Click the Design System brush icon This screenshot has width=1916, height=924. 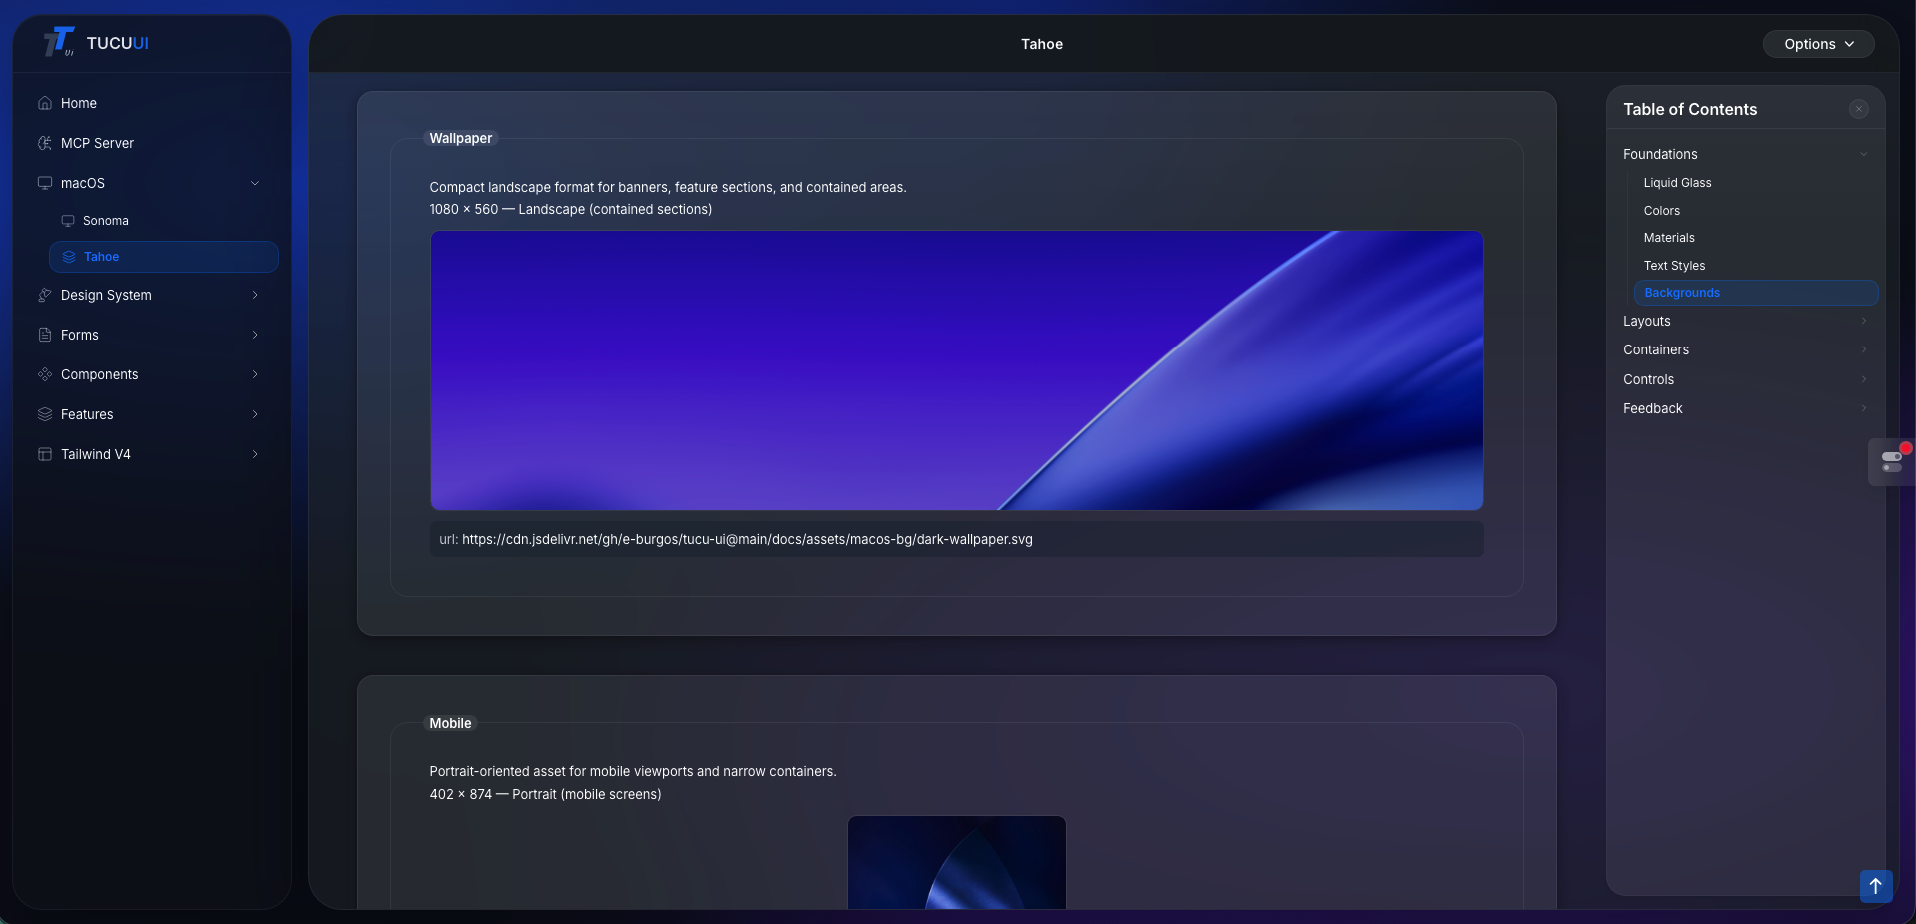pos(45,295)
